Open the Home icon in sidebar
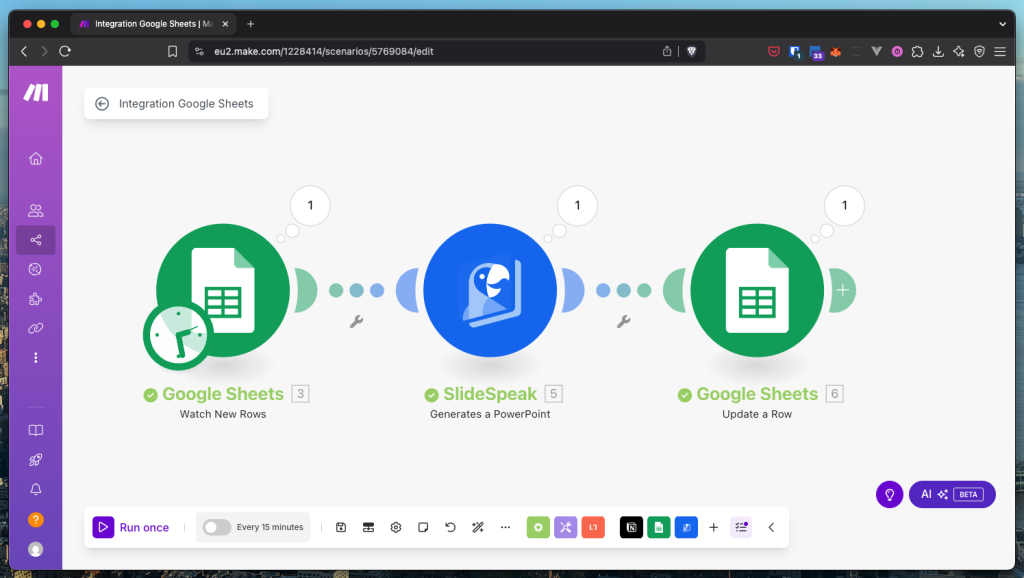1024x578 pixels. (x=36, y=159)
